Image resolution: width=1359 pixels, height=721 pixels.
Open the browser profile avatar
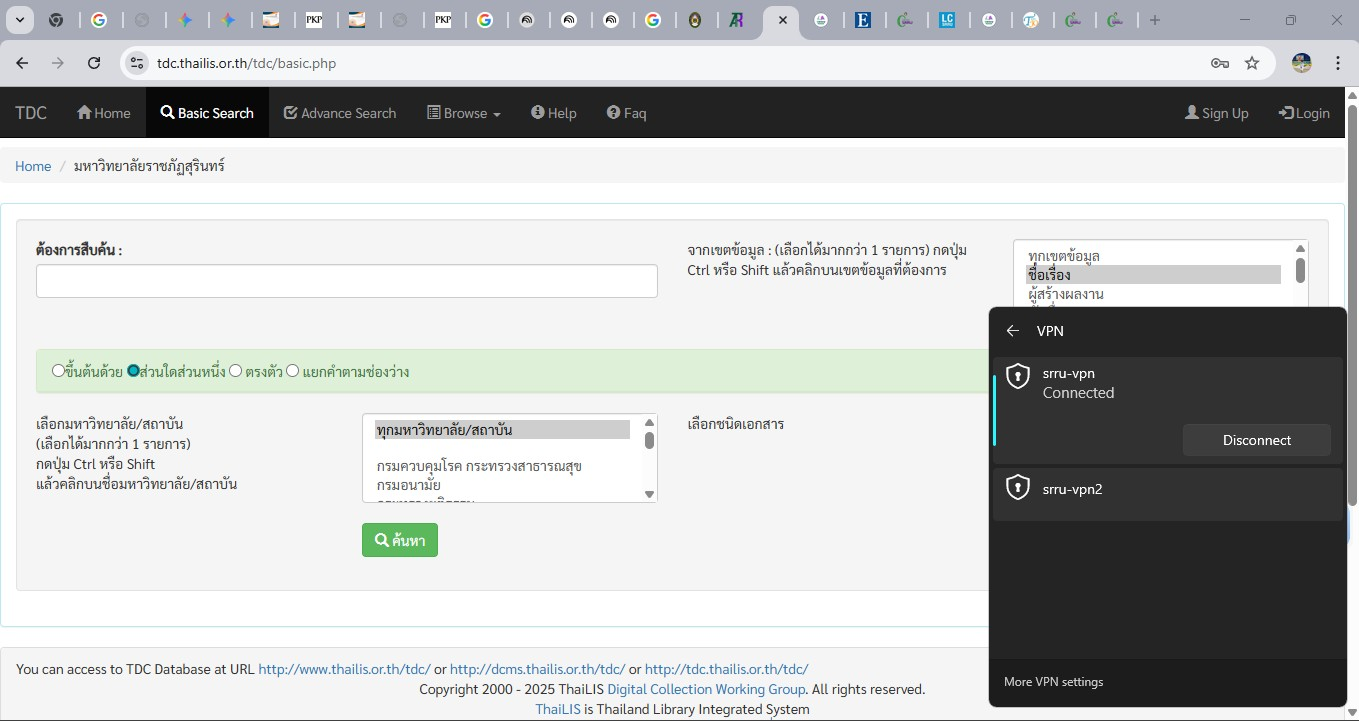pos(1301,63)
